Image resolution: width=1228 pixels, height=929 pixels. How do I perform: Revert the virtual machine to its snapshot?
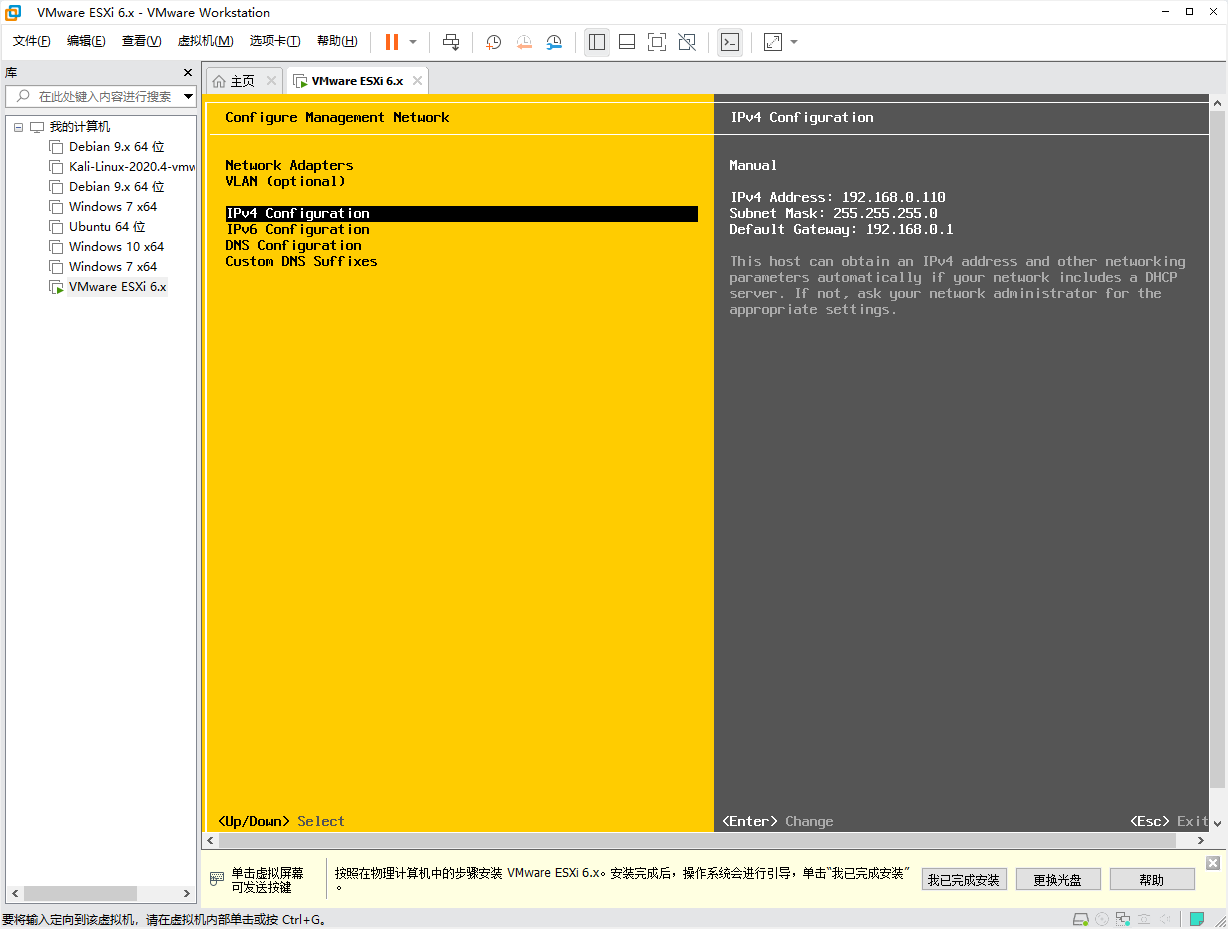pos(524,42)
